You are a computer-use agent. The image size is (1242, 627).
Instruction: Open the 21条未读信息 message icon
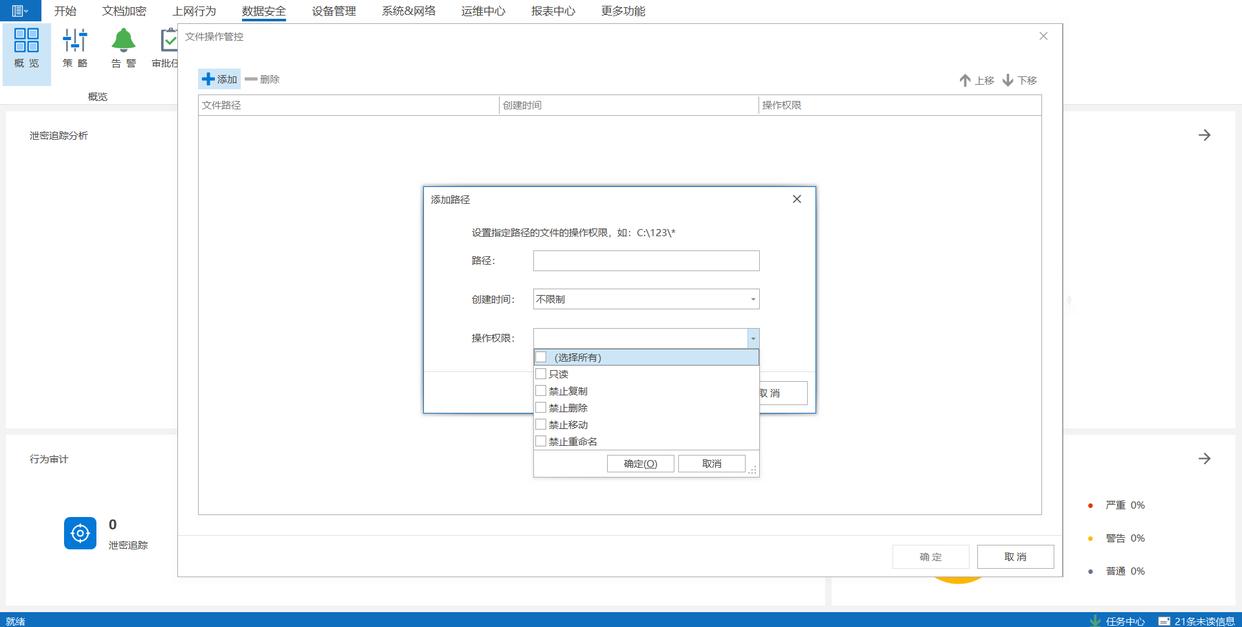[1163, 621]
